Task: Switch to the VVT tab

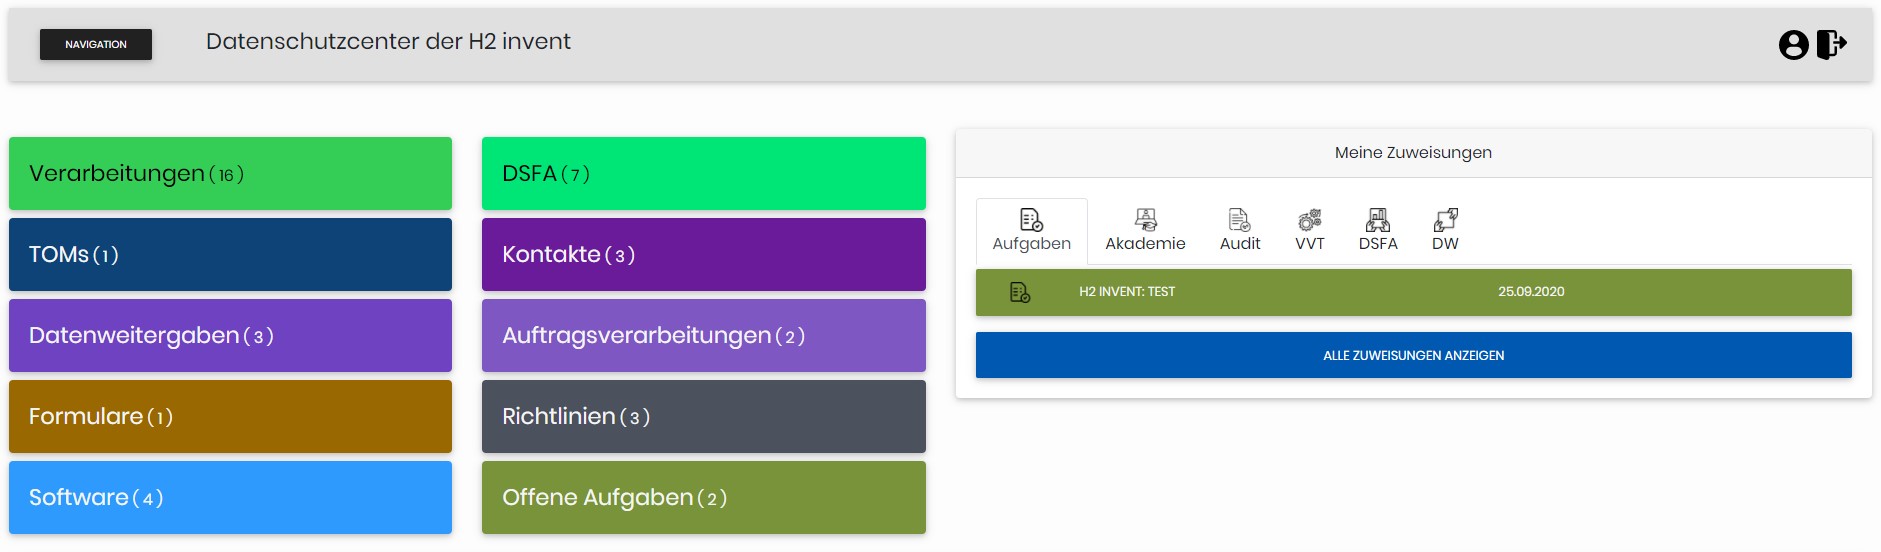Action: pos(1309,231)
